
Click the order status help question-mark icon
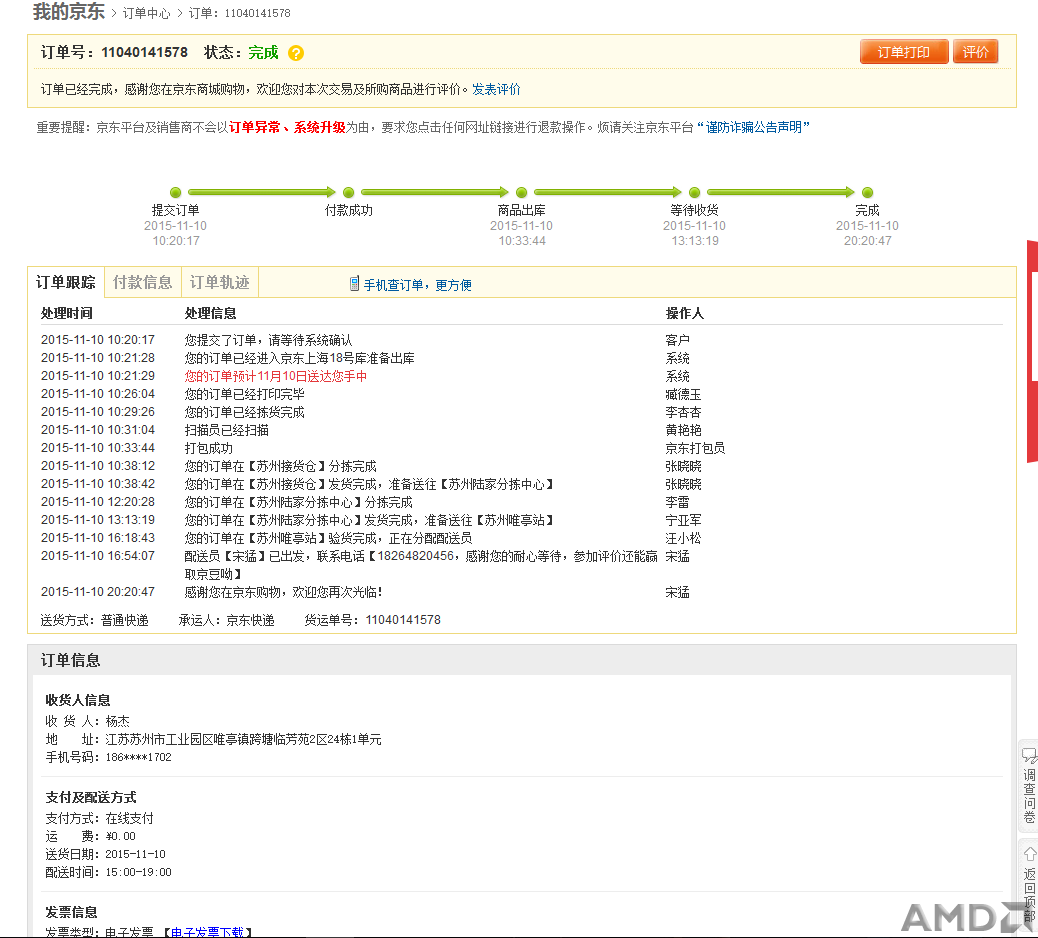(296, 53)
